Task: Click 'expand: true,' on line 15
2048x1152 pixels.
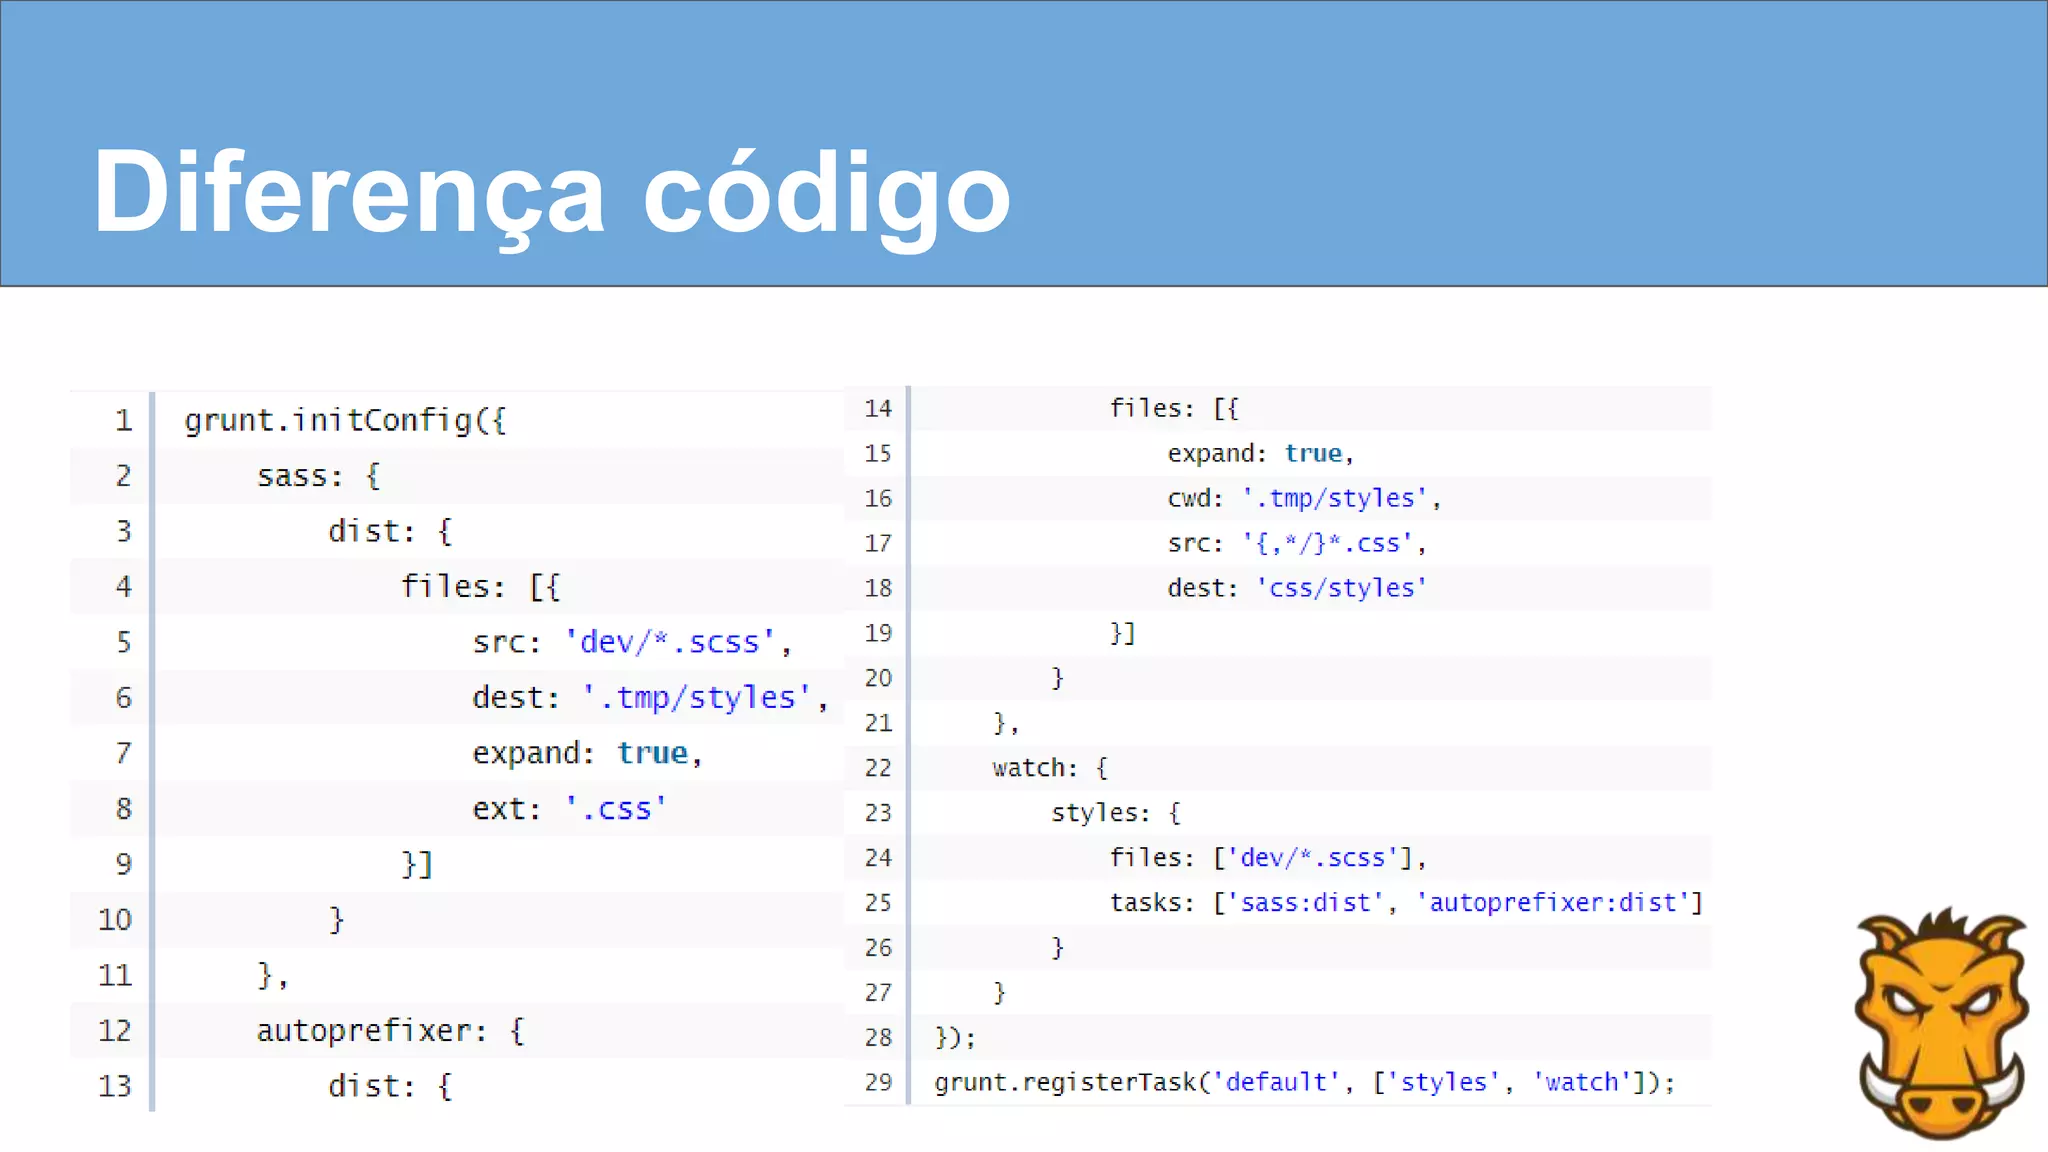Action: [1260, 453]
